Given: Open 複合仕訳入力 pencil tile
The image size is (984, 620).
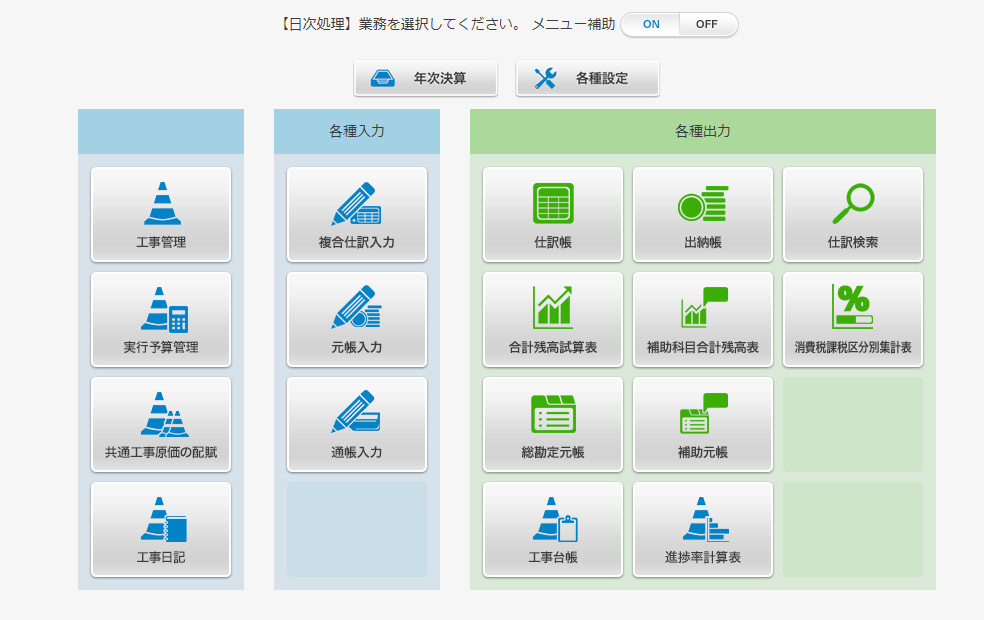Looking at the screenshot, I should pos(356,215).
